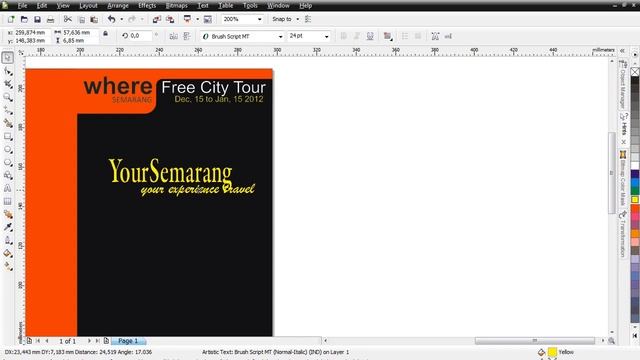The height and width of the screenshot is (360, 640).
Task: Switch to the Page 1 tab
Action: [x=128, y=341]
